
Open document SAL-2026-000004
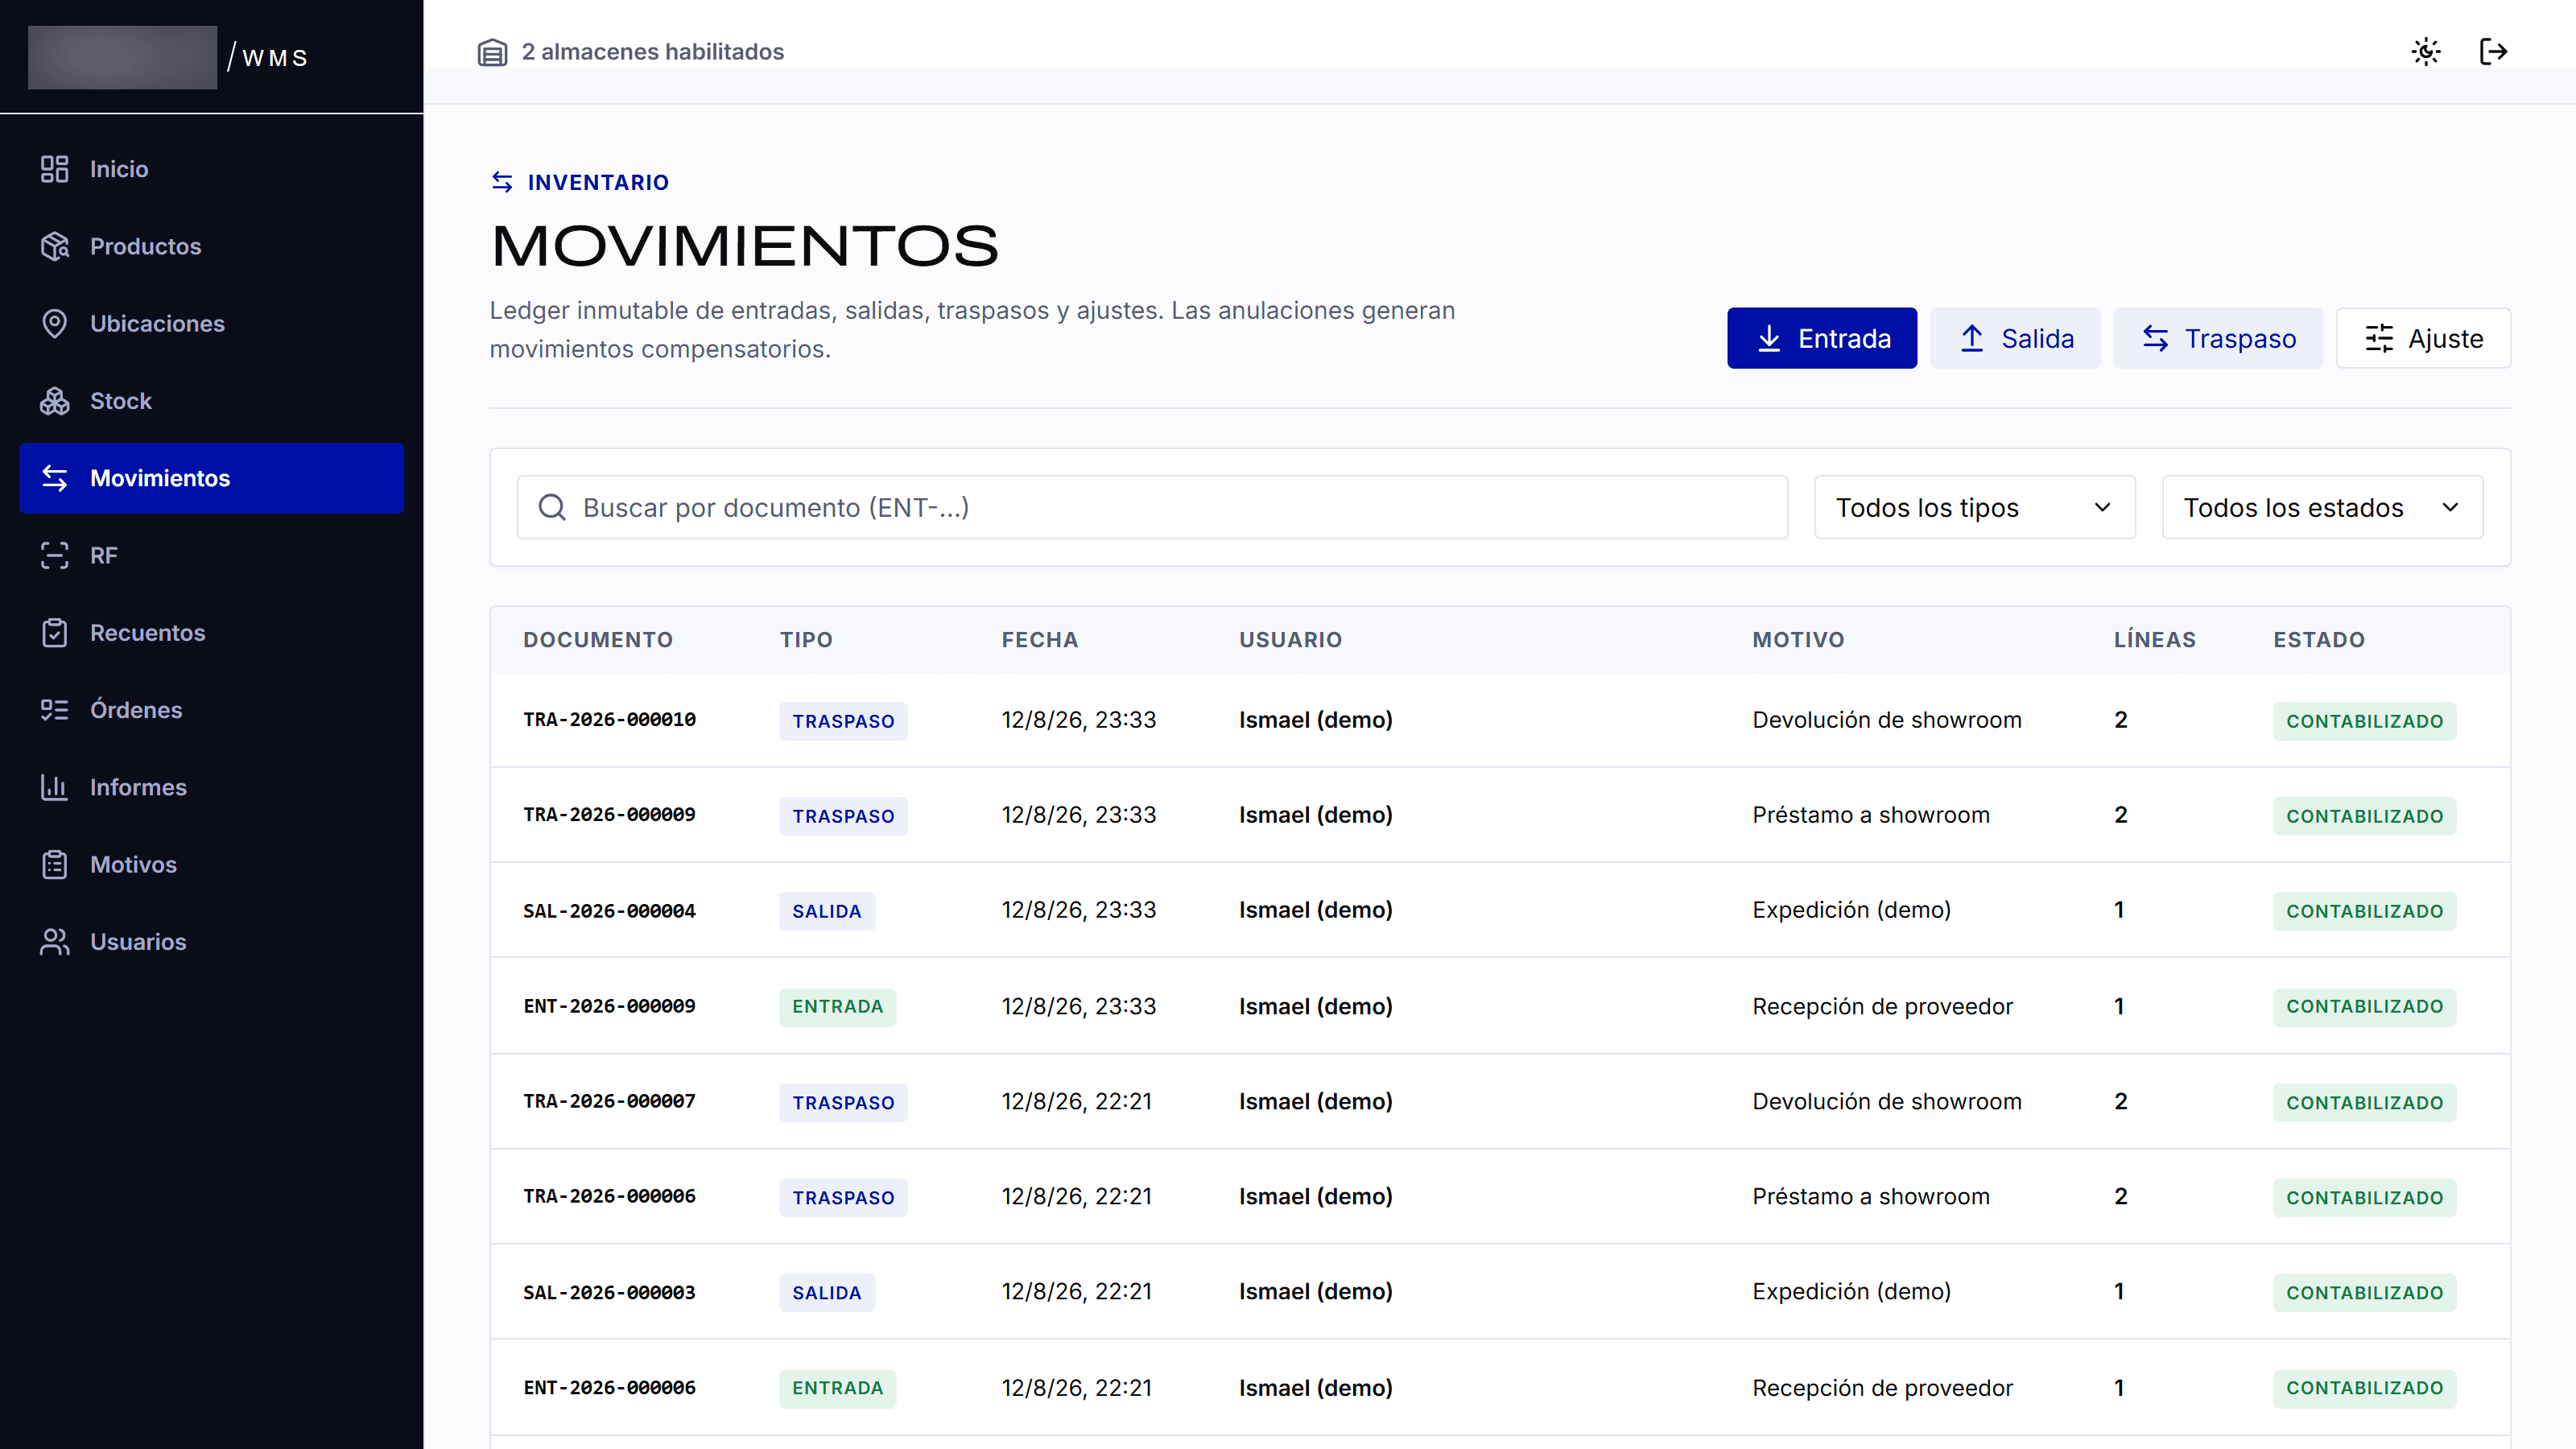(609, 911)
